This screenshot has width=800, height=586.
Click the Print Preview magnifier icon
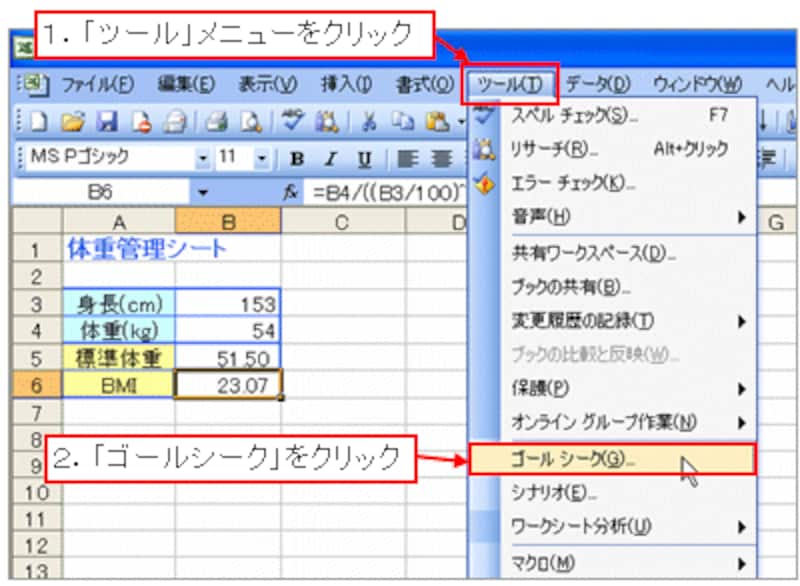(251, 122)
